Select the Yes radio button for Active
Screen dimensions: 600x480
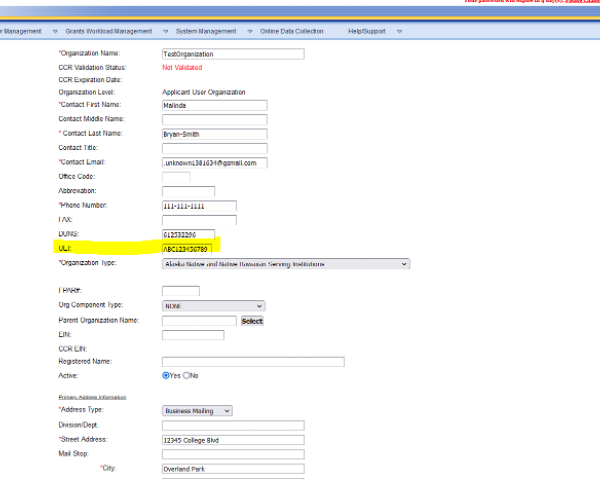166,375
